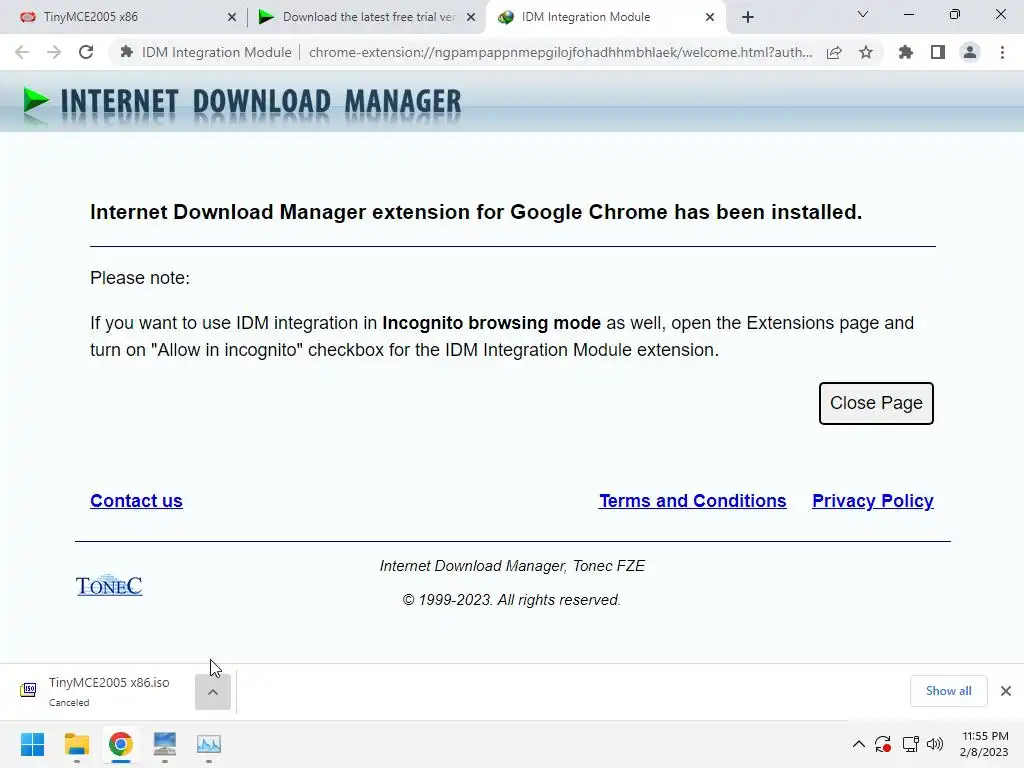Reload the current page
The width and height of the screenshot is (1024, 768).
pyautogui.click(x=86, y=52)
